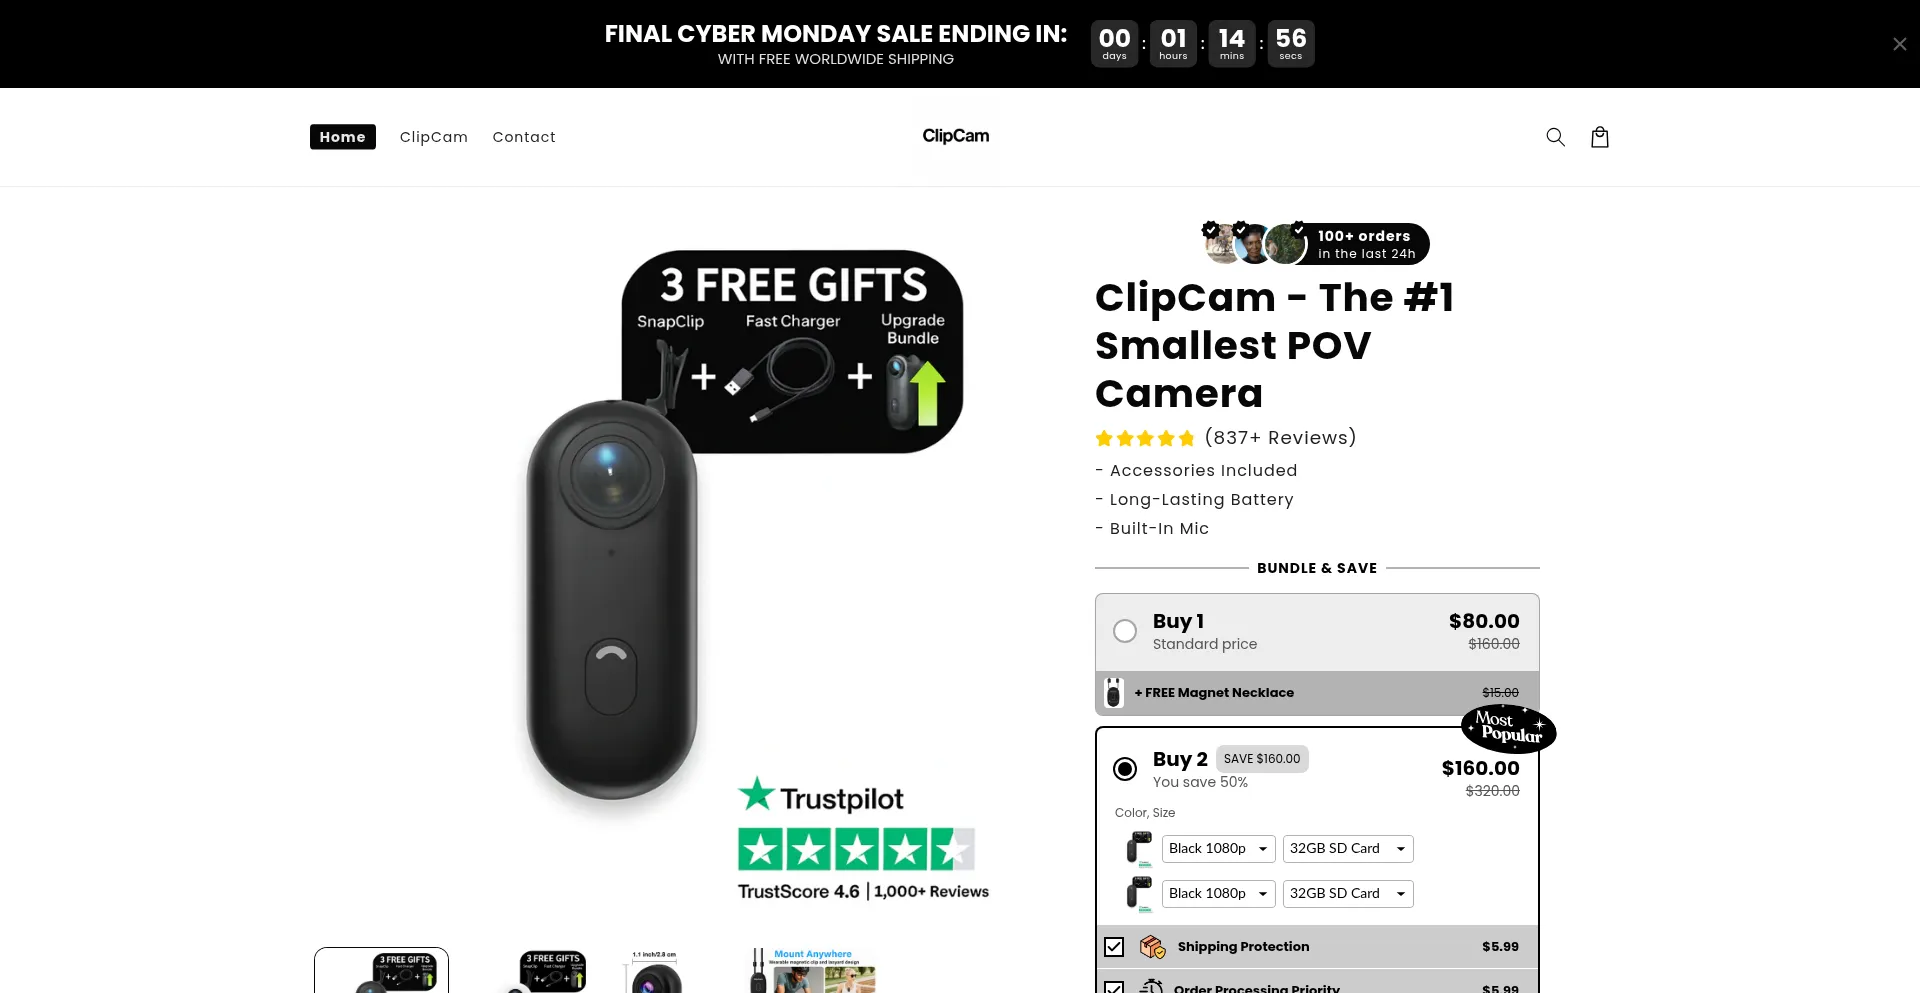Viewport: 1920px width, 993px height.
Task: Click the first camera variant image in Buy 2
Action: 1139,849
